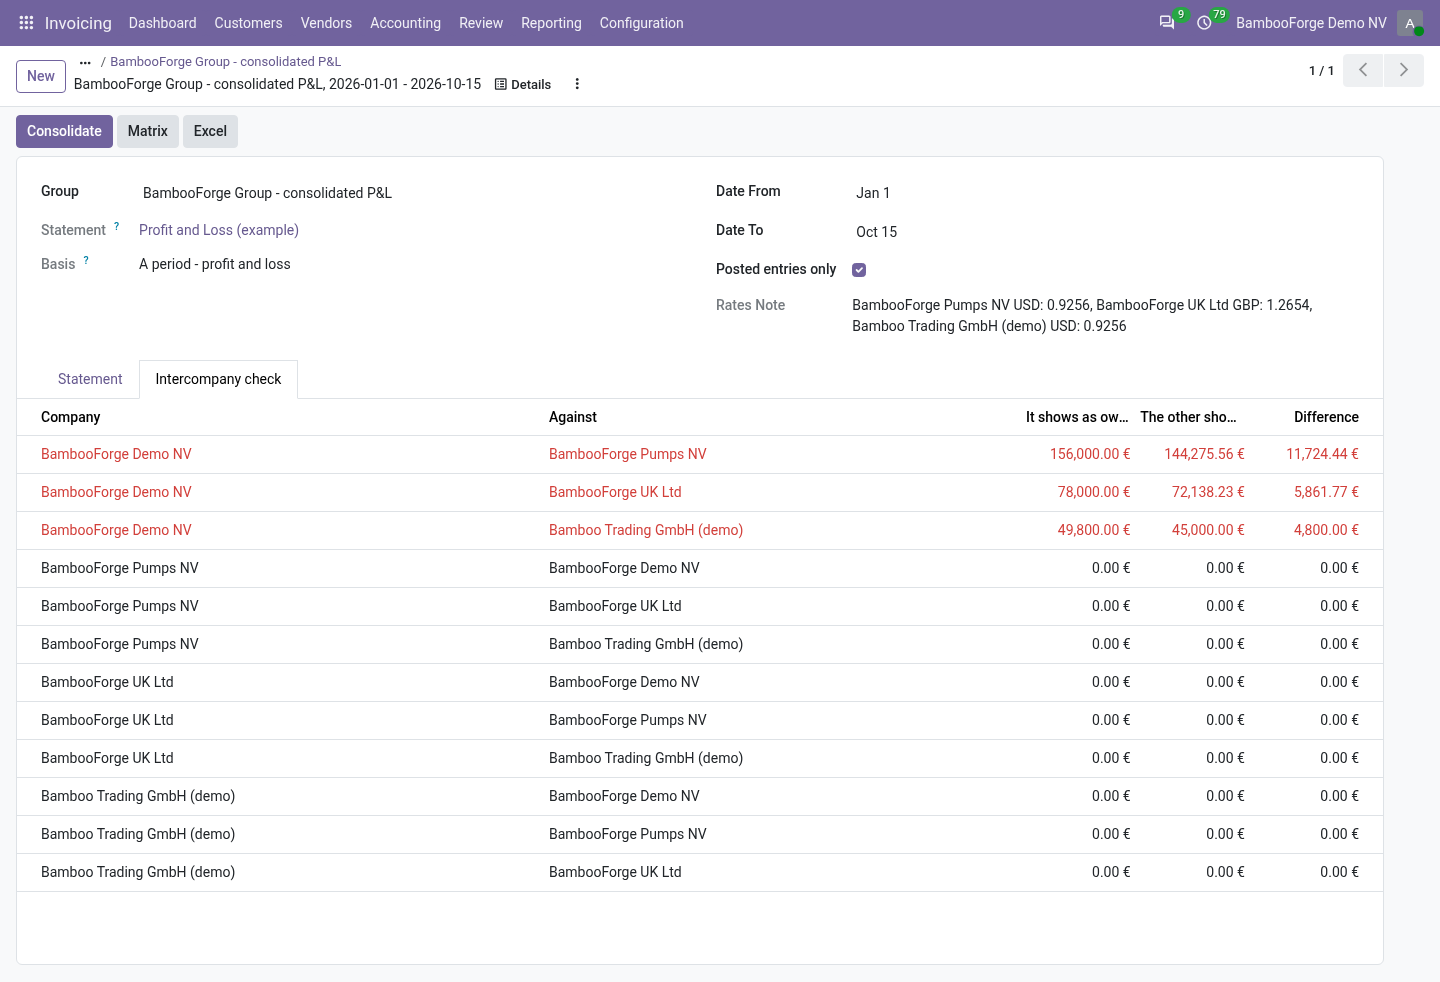Open the record actions kebab menu
Viewport: 1440px width, 982px height.
click(x=577, y=84)
